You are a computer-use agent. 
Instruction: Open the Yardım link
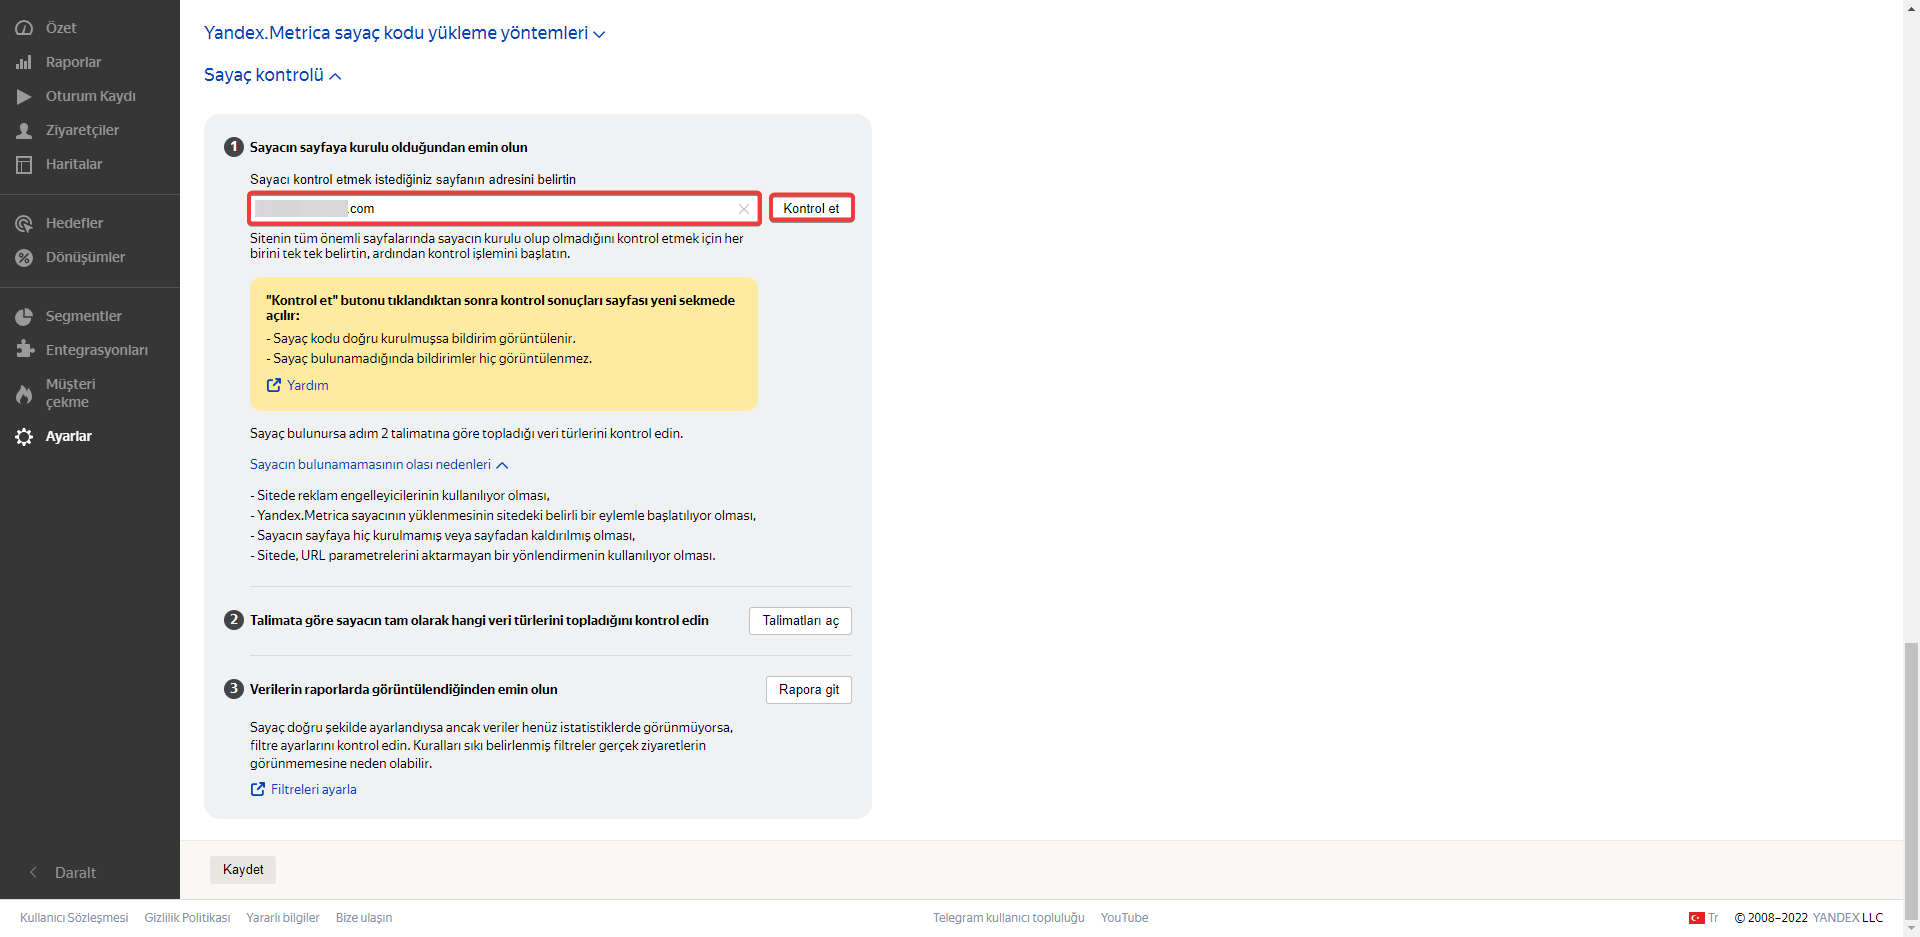click(x=308, y=385)
